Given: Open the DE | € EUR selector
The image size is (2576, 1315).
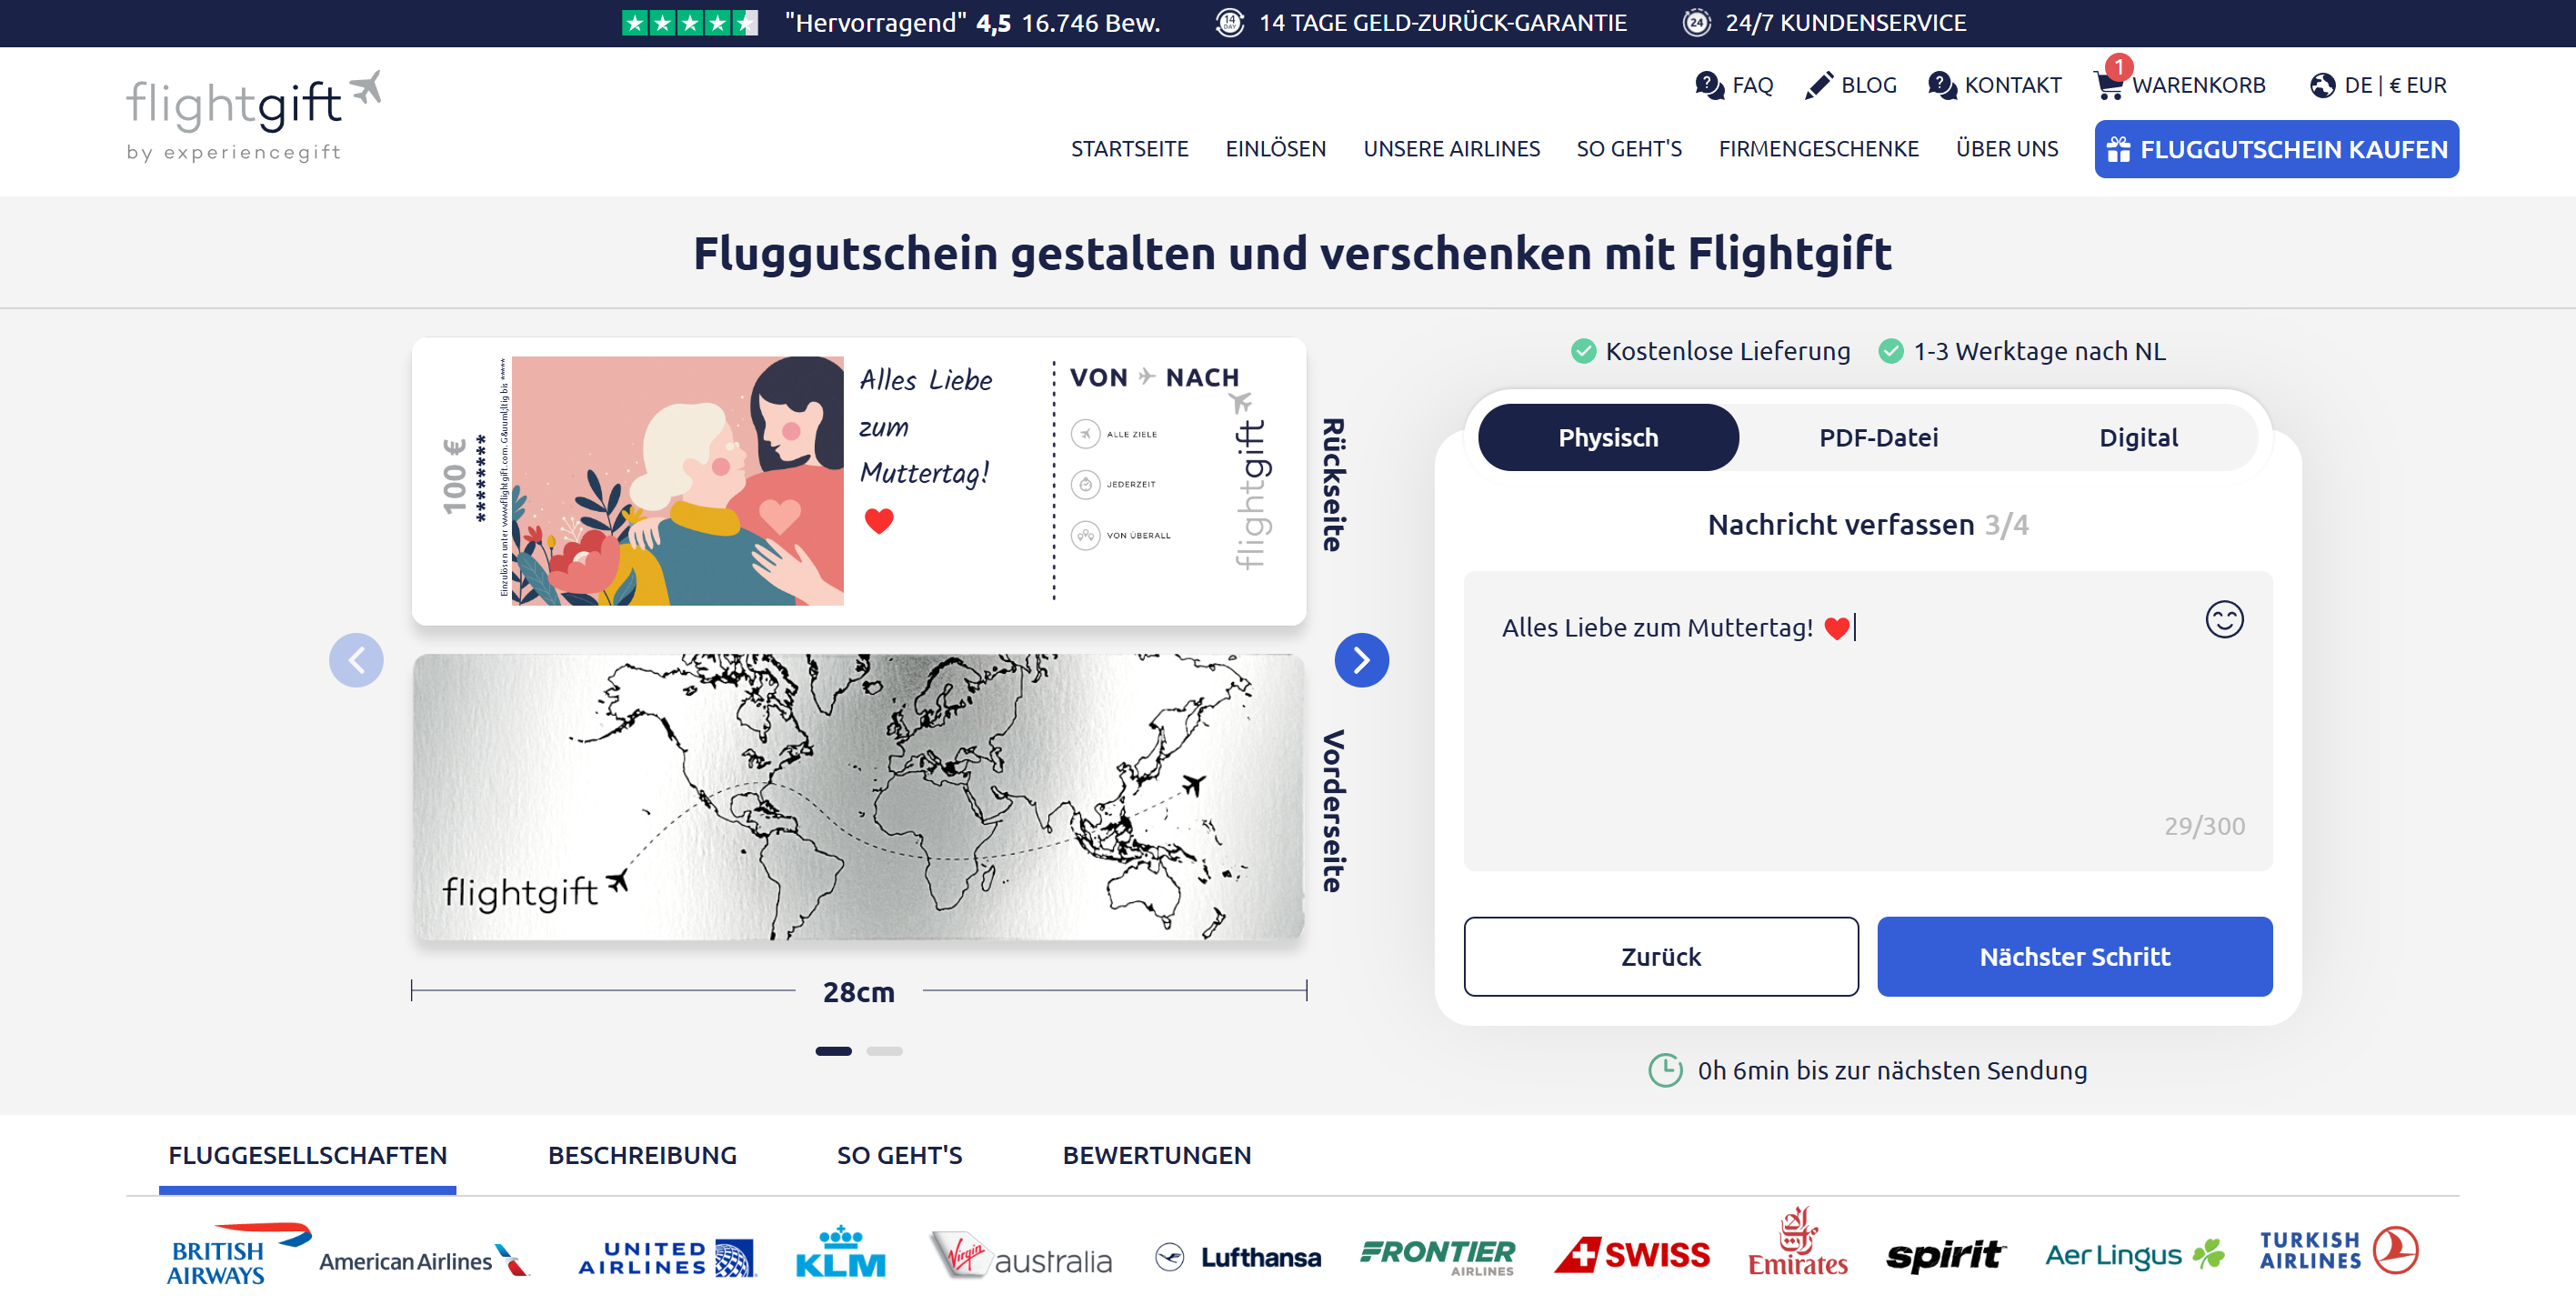Looking at the screenshot, I should (2394, 86).
